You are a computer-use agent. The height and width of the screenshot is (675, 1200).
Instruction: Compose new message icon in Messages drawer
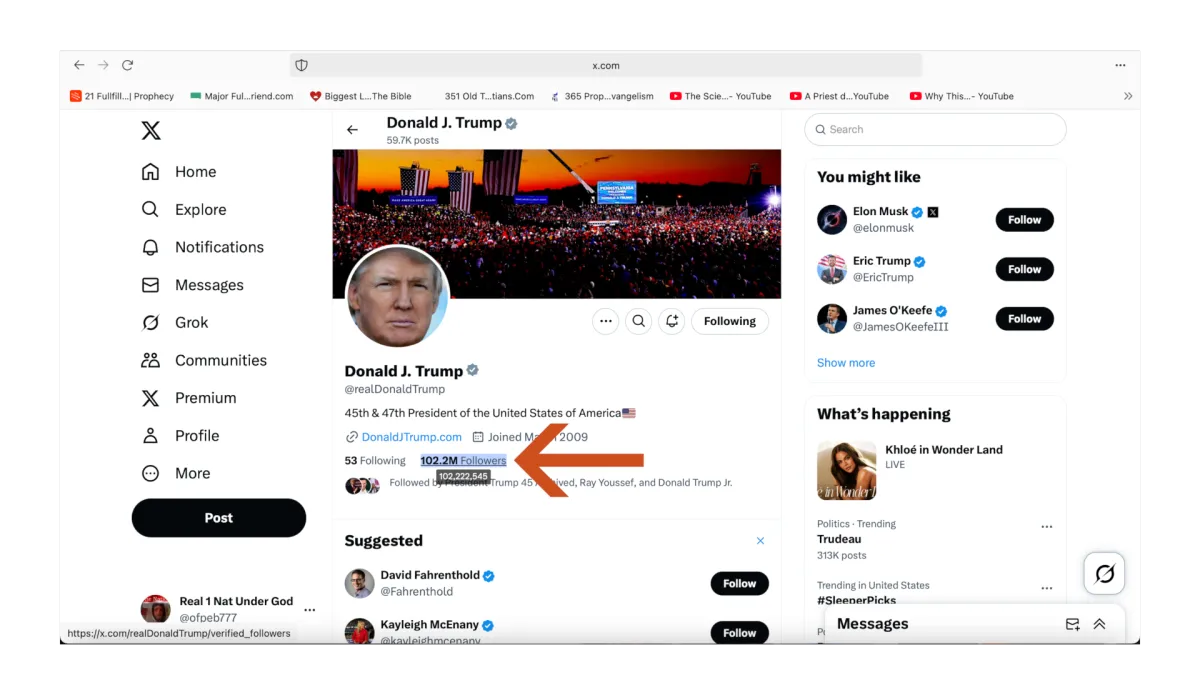point(1072,624)
